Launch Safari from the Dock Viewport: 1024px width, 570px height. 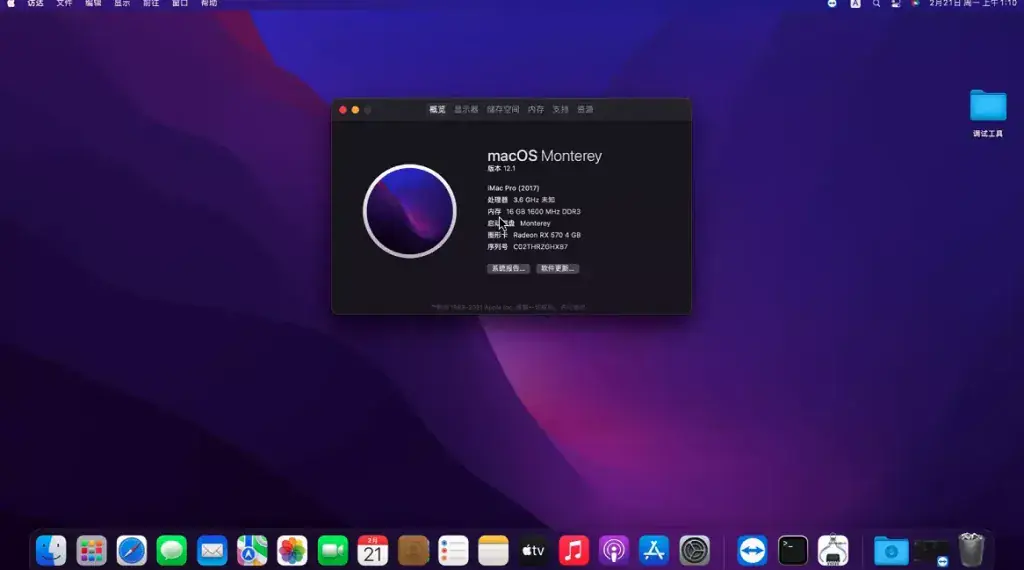(131, 550)
